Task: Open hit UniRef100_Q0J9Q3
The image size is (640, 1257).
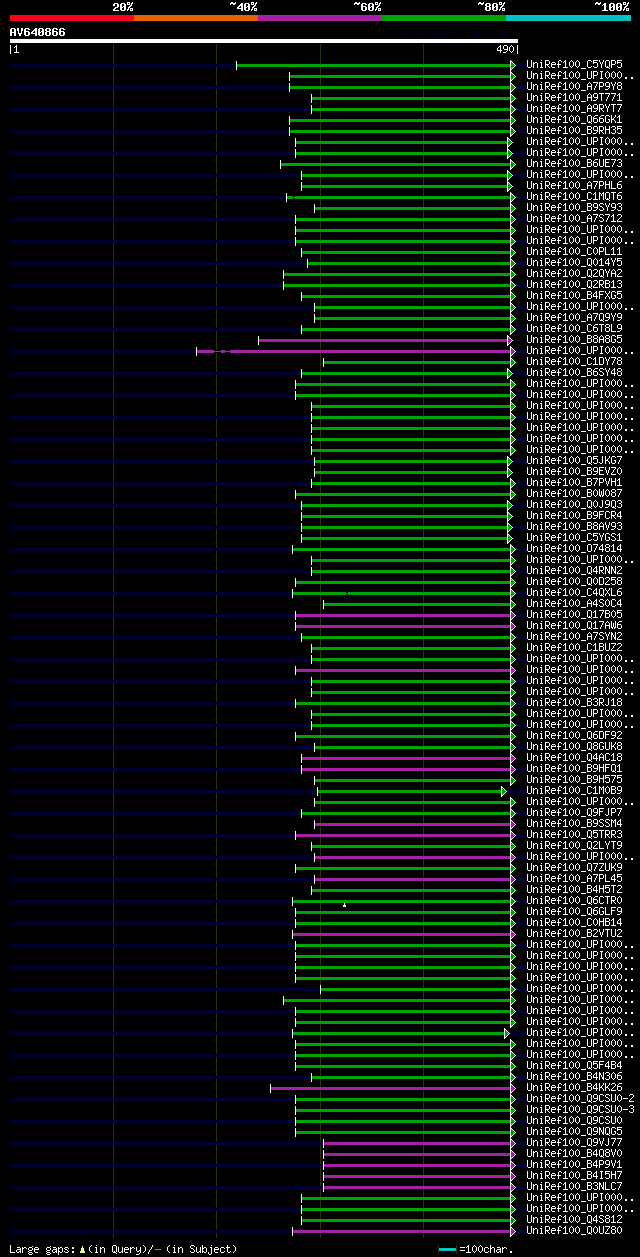Action: (574, 505)
